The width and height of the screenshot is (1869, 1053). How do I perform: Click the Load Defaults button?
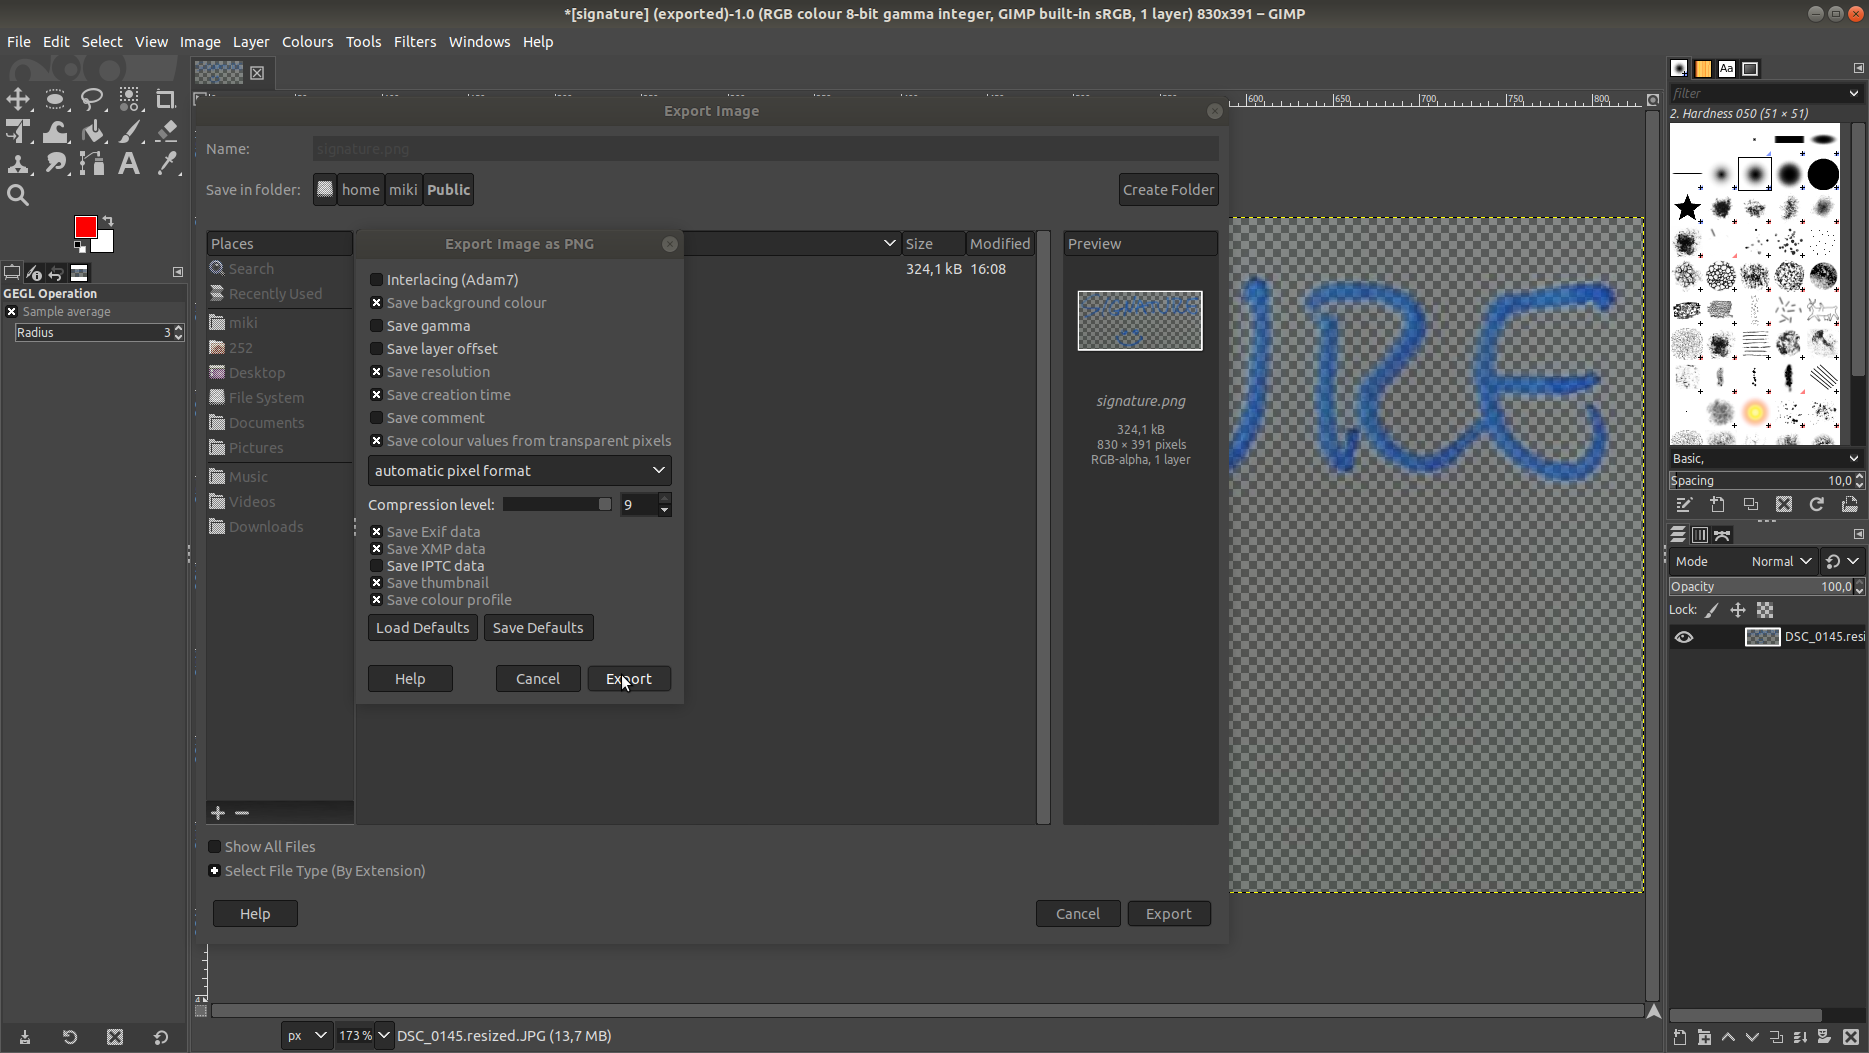pyautogui.click(x=422, y=628)
